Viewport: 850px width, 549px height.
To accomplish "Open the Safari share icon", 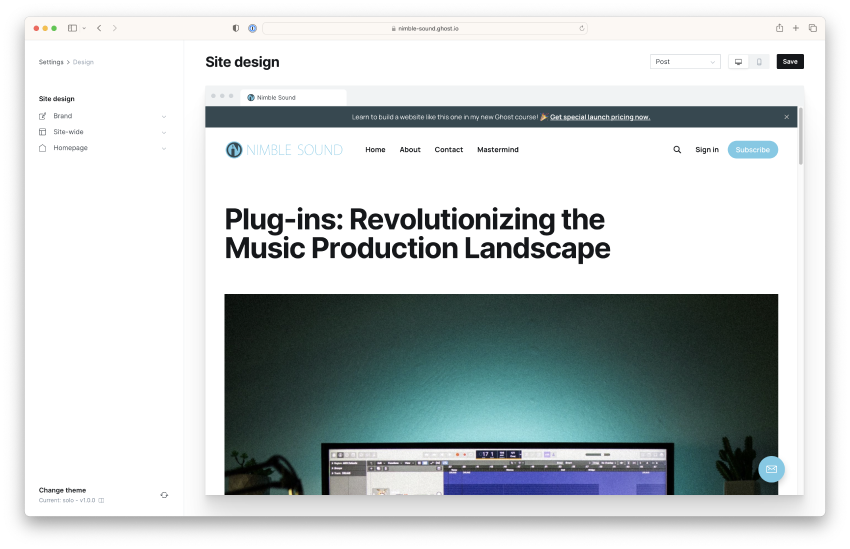I will click(x=779, y=28).
